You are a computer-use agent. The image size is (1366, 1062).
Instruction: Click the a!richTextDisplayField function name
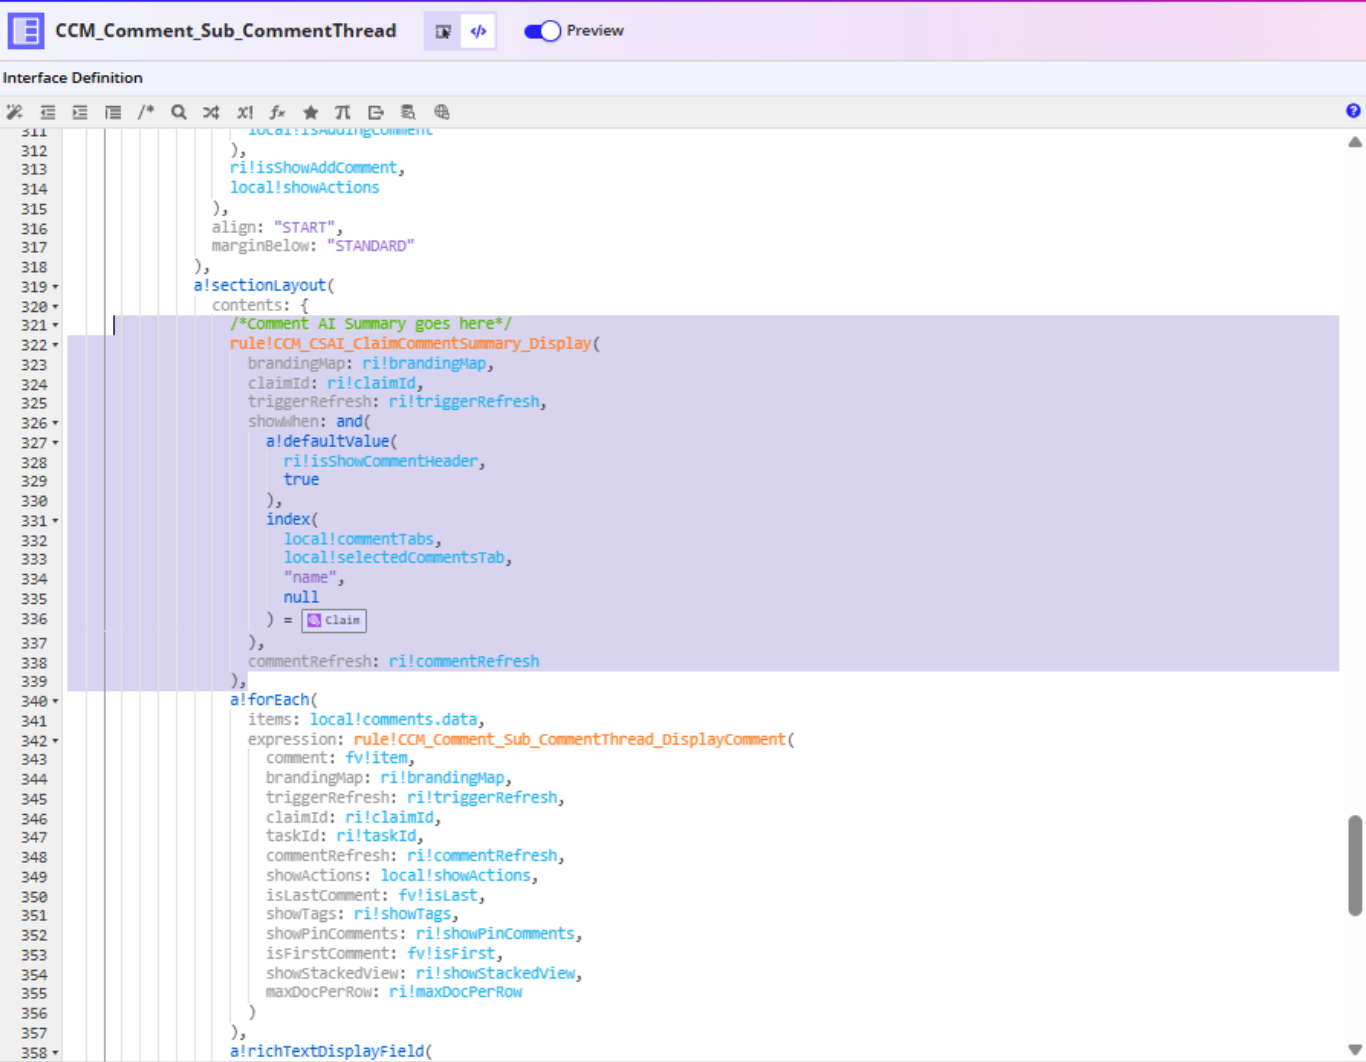point(327,1050)
